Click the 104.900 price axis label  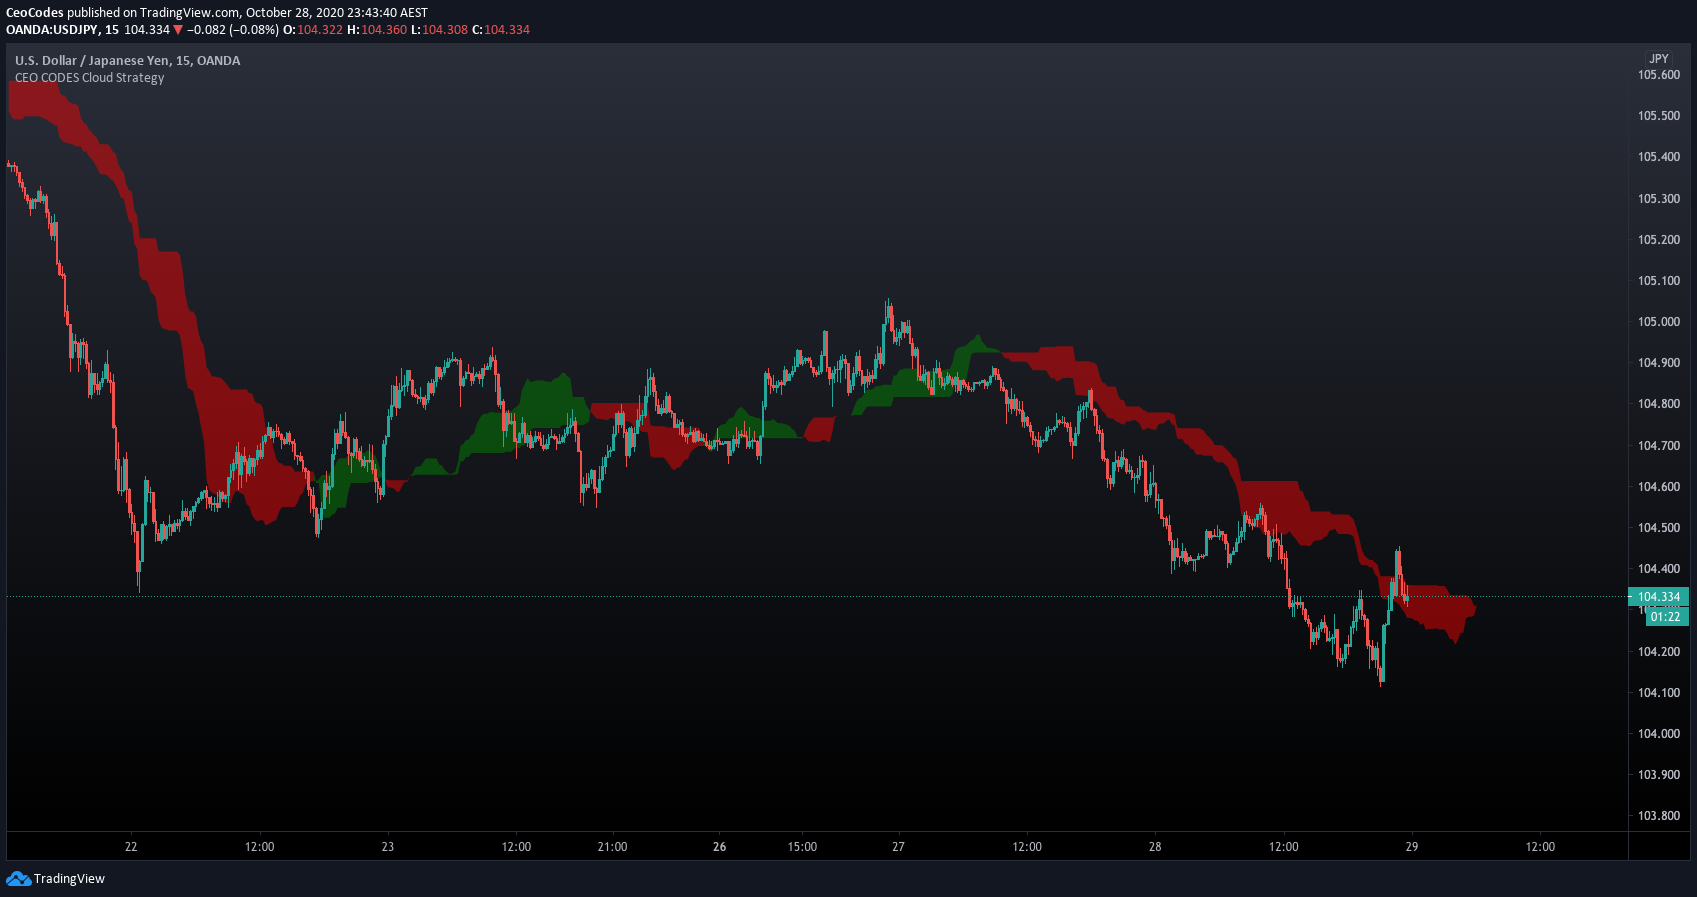click(x=1659, y=363)
